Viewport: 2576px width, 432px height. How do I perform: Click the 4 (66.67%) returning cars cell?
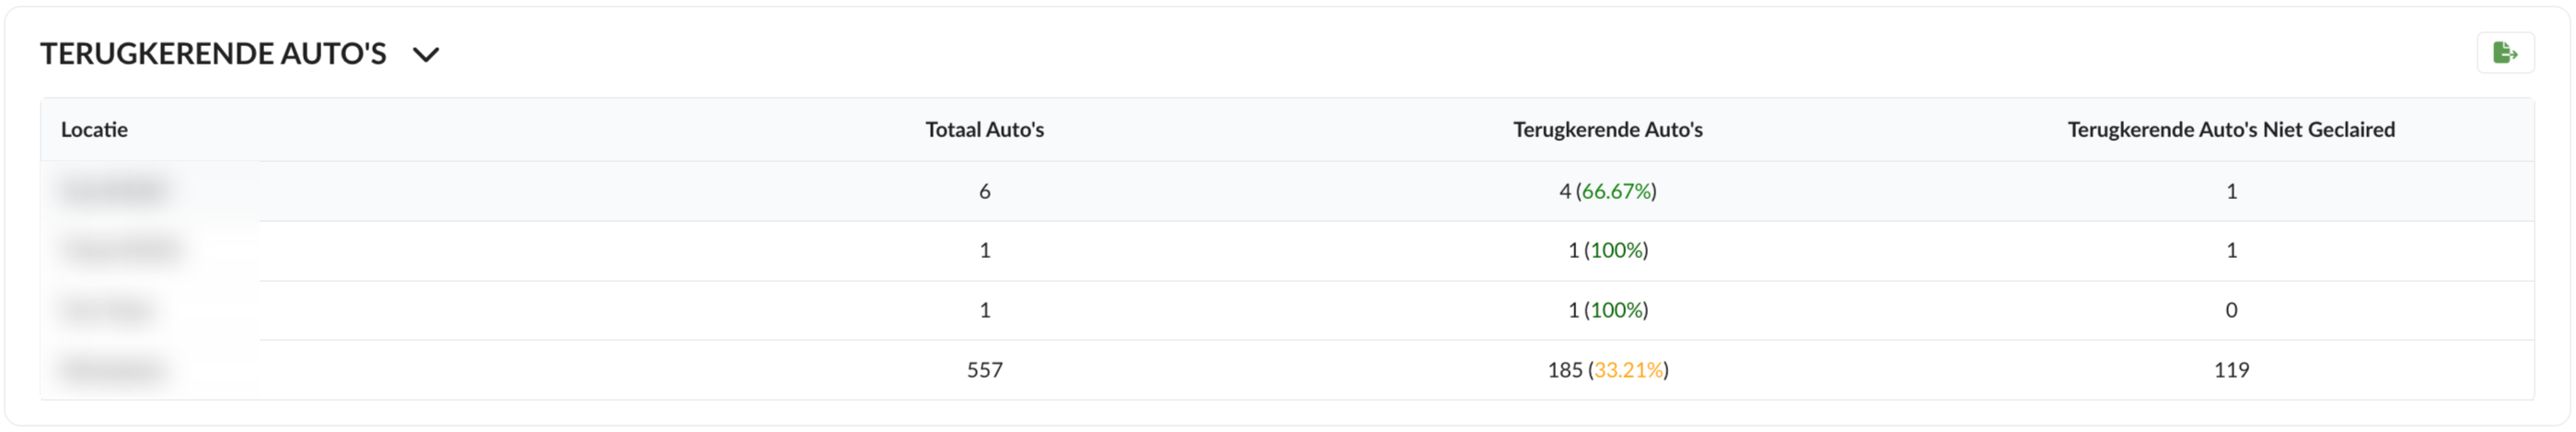coord(1607,191)
